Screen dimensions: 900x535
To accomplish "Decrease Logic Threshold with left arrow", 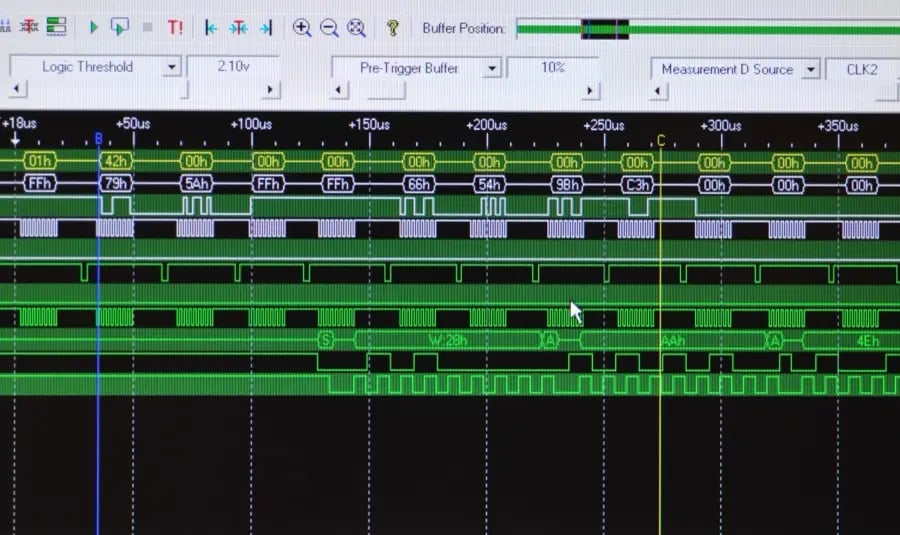I will pyautogui.click(x=17, y=88).
